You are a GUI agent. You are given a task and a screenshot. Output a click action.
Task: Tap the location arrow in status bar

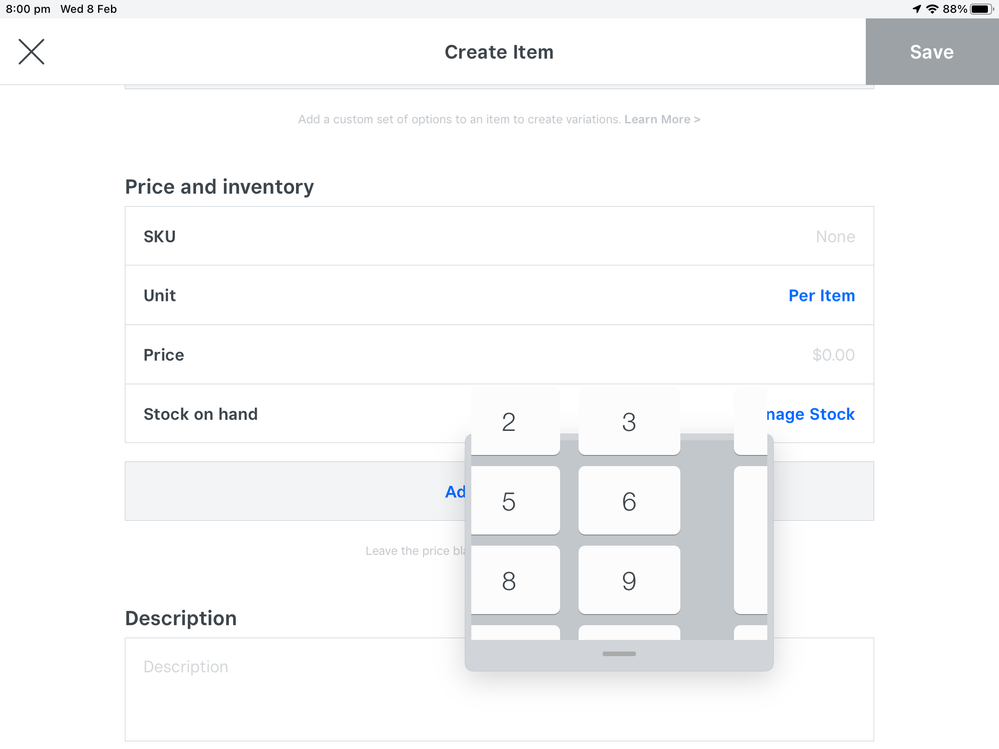pyautogui.click(x=916, y=9)
